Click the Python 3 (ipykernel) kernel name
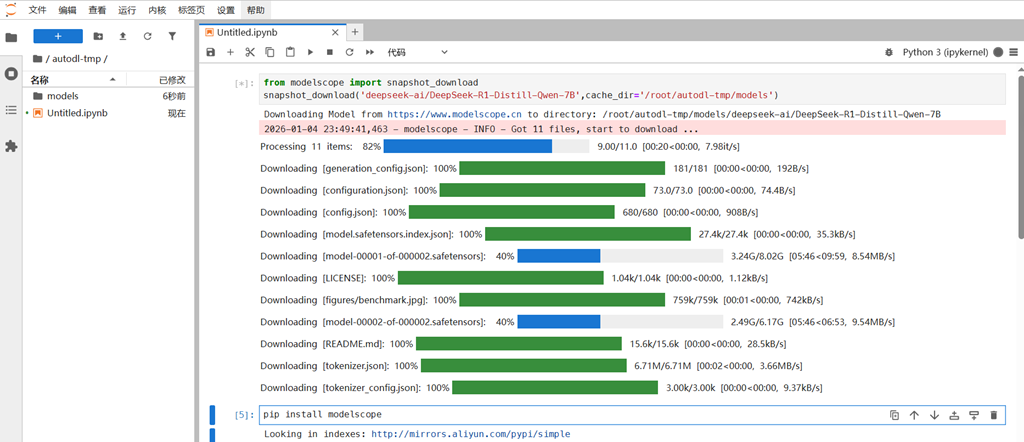Viewport: 1024px width, 442px height. coord(946,52)
